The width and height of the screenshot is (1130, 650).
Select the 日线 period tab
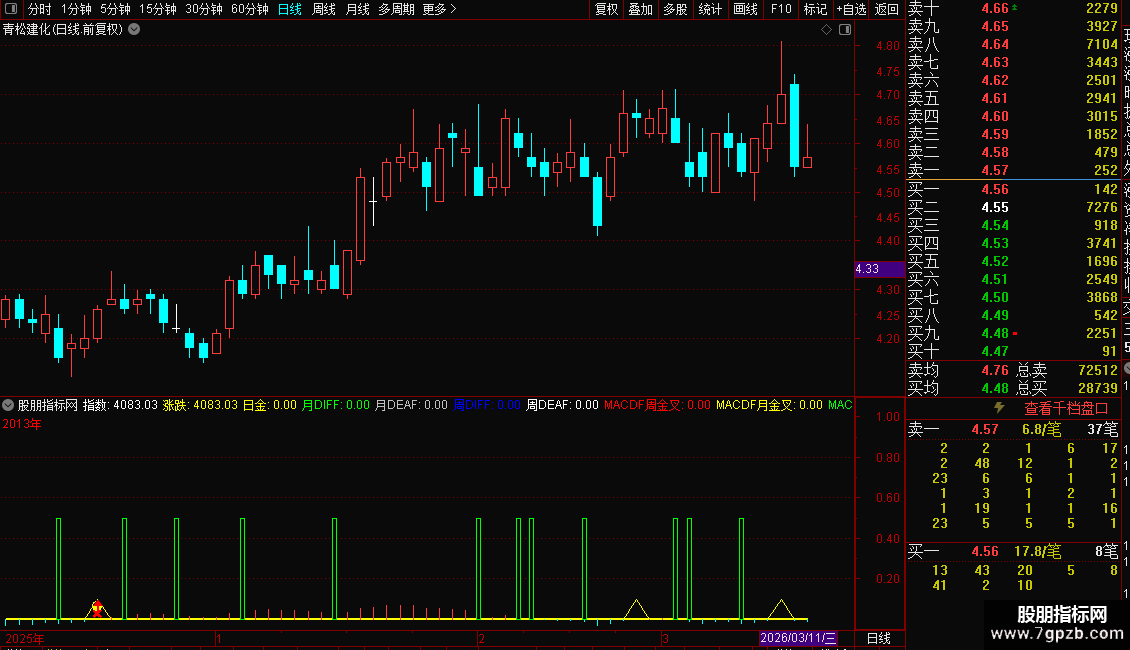pyautogui.click(x=290, y=9)
